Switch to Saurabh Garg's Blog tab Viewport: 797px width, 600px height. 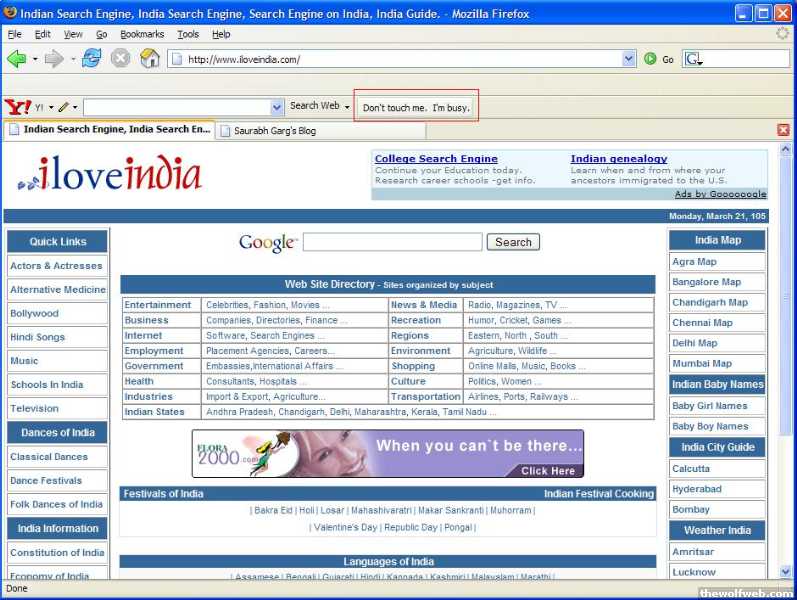tap(321, 131)
